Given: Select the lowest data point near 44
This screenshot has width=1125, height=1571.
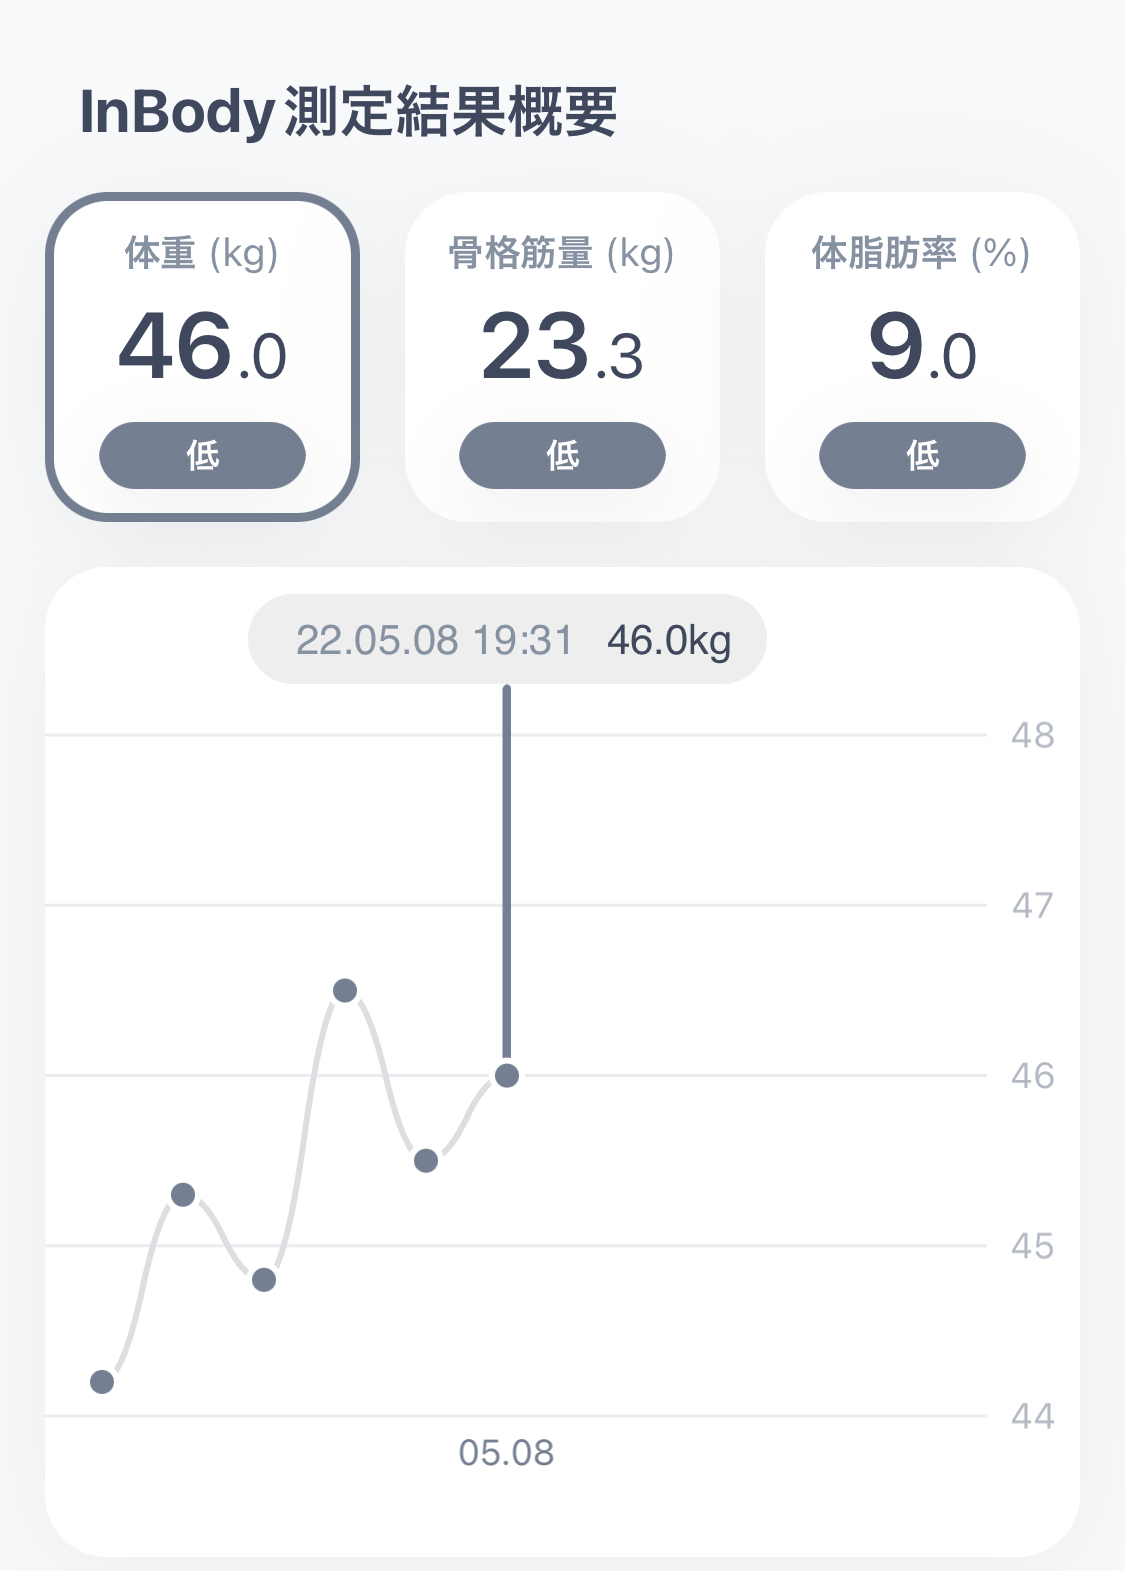Looking at the screenshot, I should coord(102,1382).
